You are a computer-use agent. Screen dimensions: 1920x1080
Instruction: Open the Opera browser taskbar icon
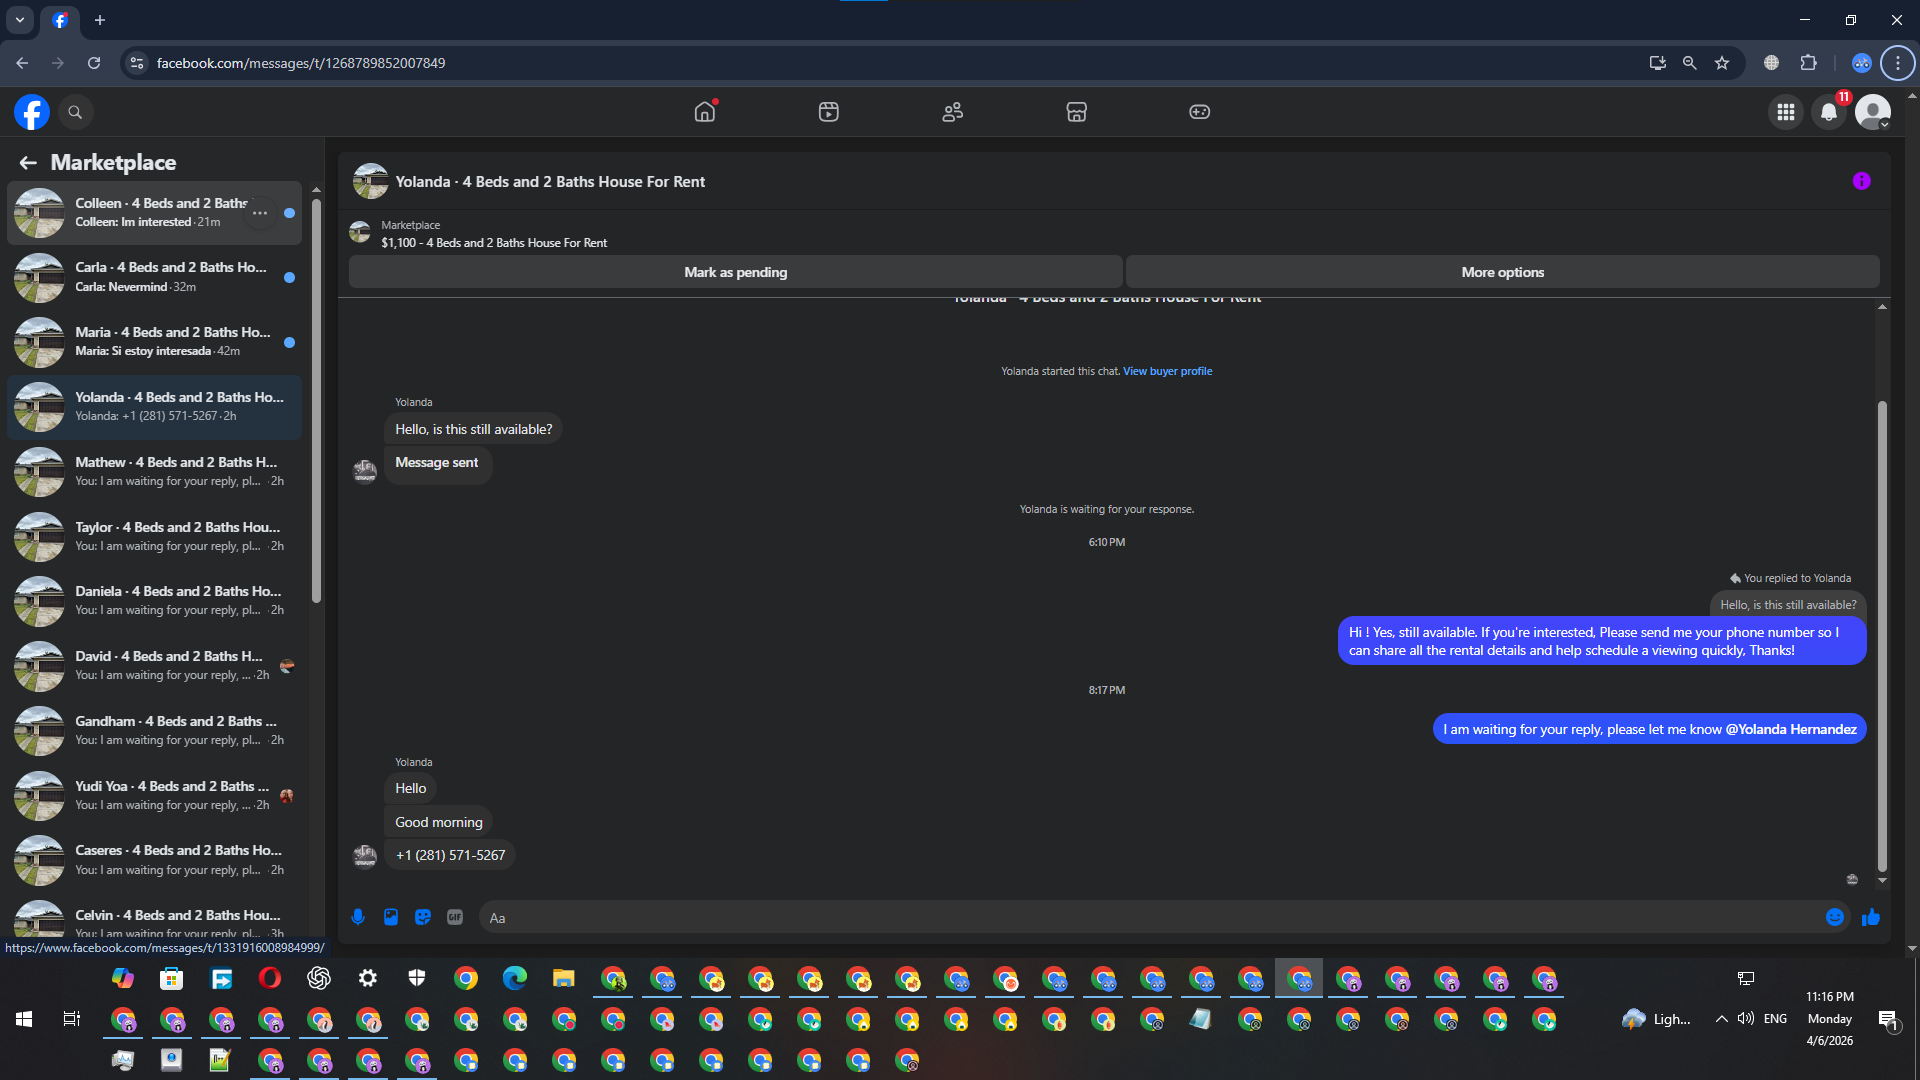coord(270,978)
